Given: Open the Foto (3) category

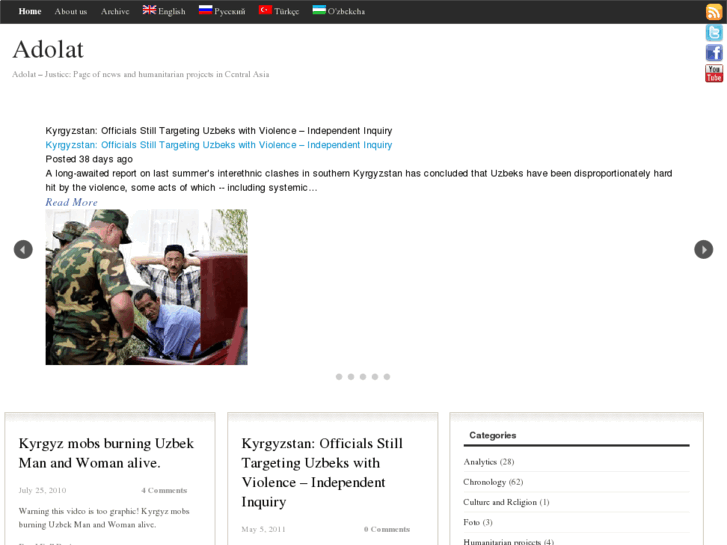Looking at the screenshot, I should click(478, 522).
